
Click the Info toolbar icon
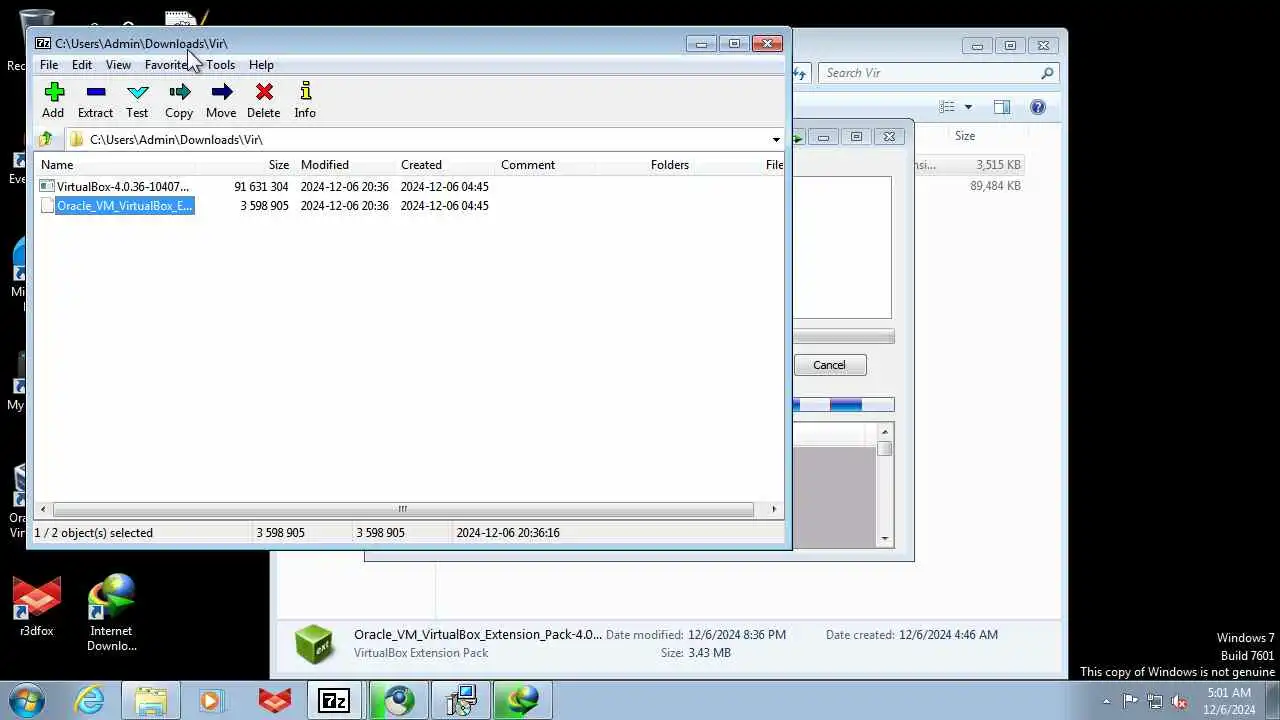(x=305, y=100)
